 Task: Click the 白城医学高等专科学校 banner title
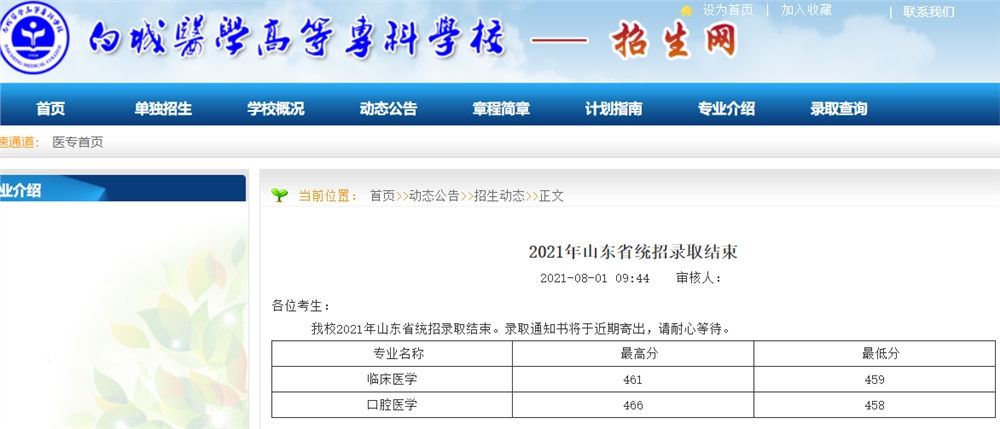coord(297,40)
